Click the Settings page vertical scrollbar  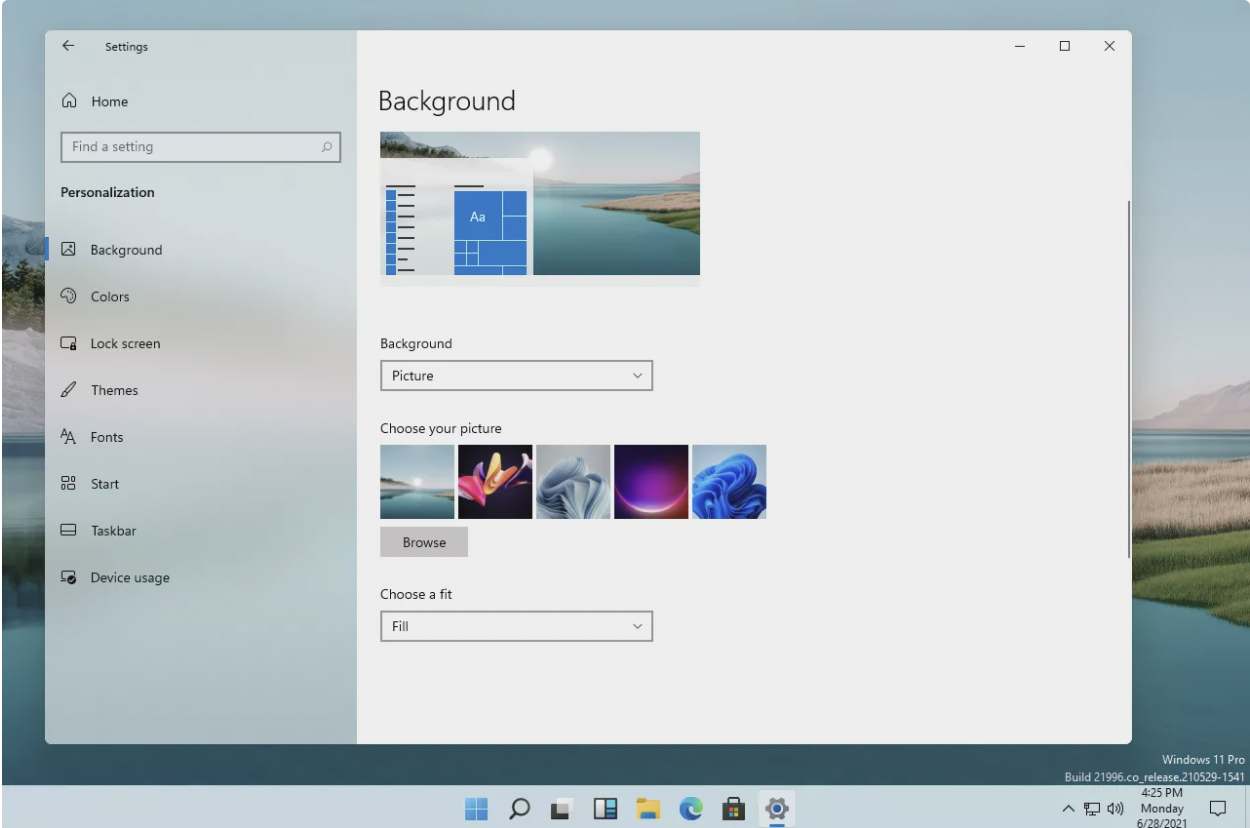click(1129, 378)
